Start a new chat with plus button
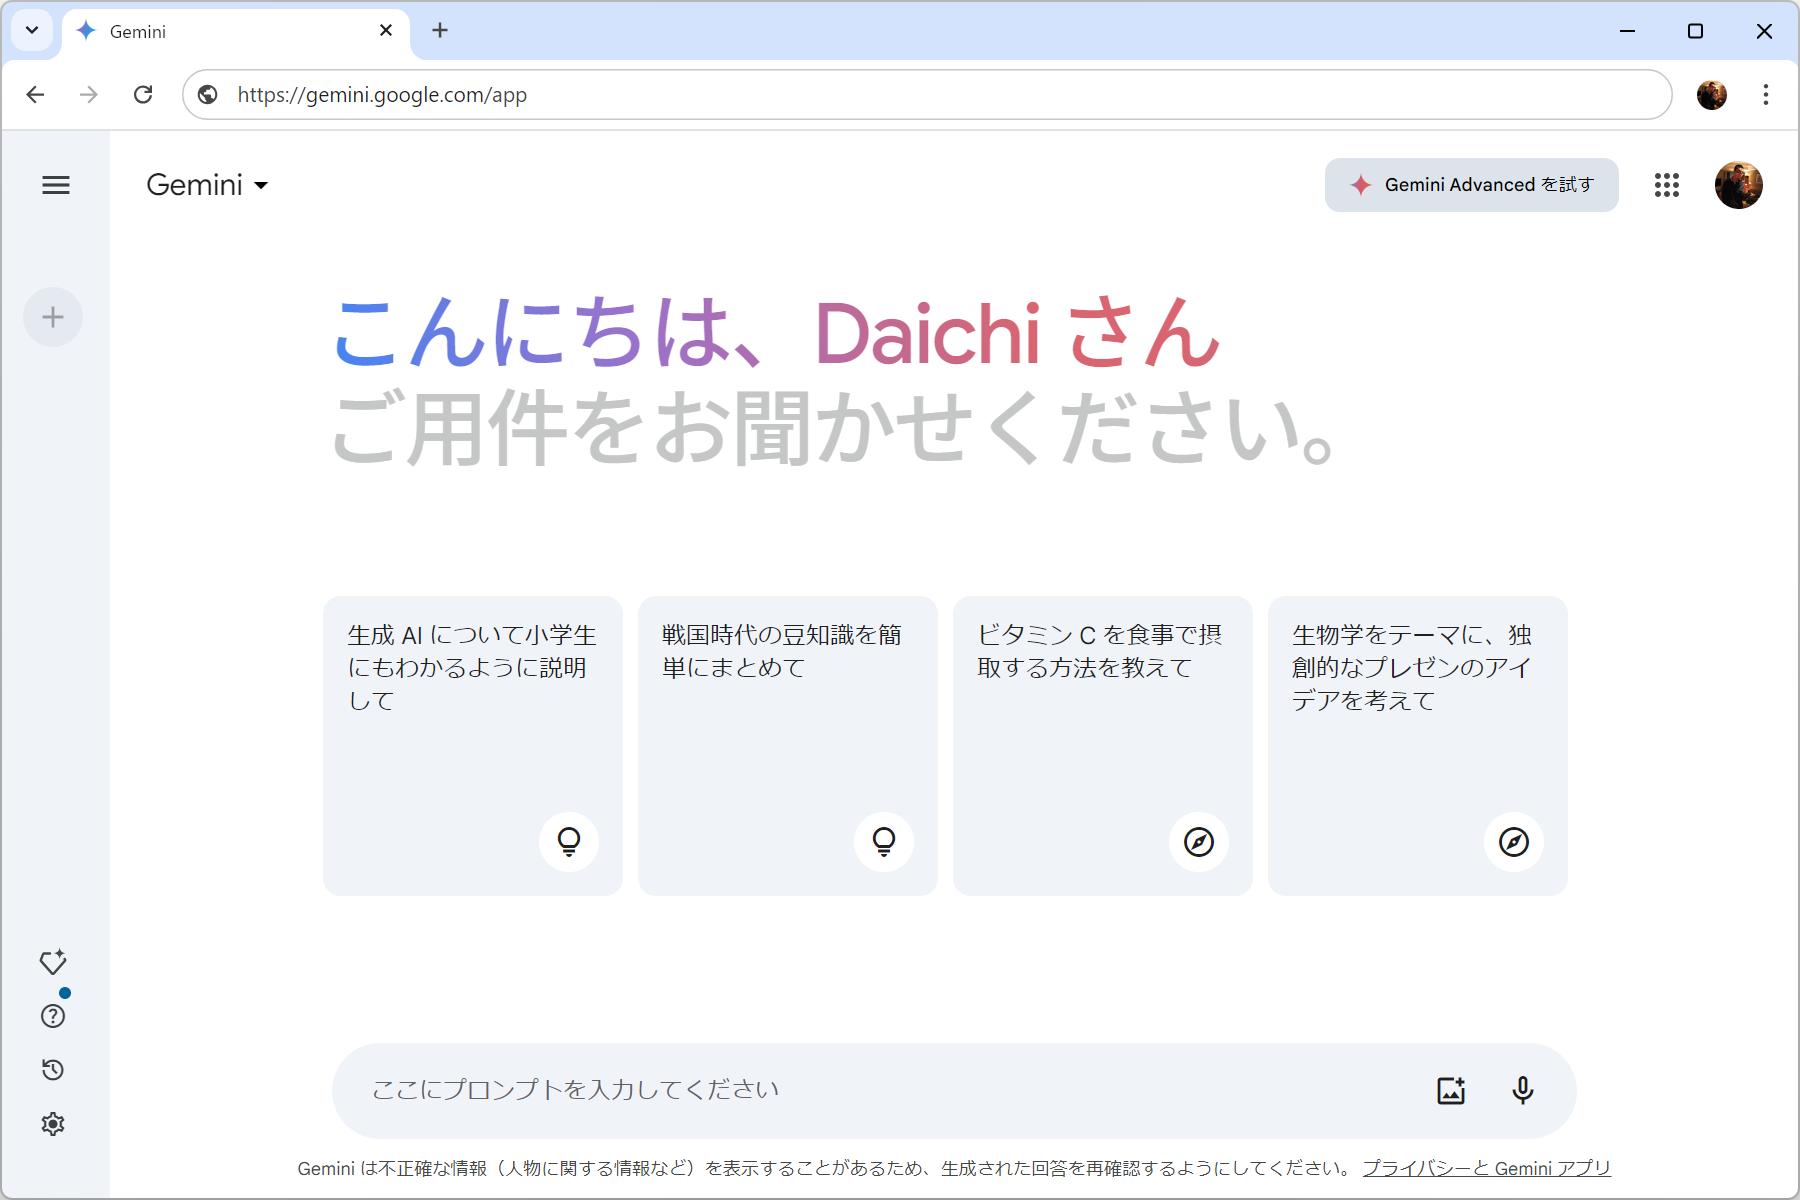1800x1200 pixels. coord(53,317)
